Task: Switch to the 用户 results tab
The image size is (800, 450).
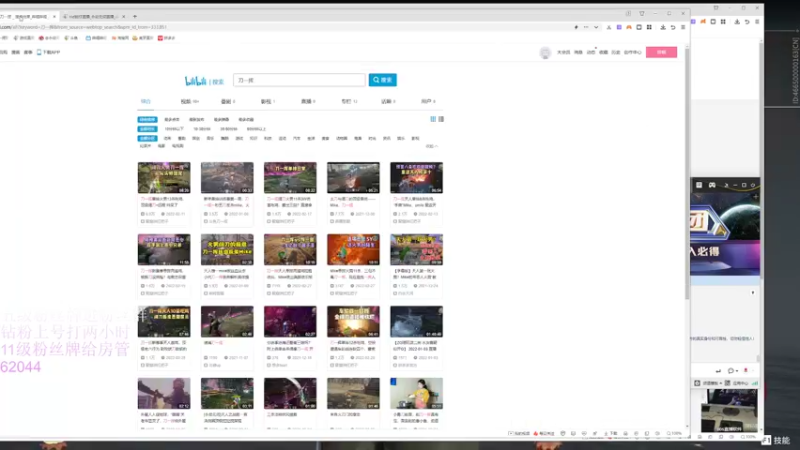Action: 428,102
